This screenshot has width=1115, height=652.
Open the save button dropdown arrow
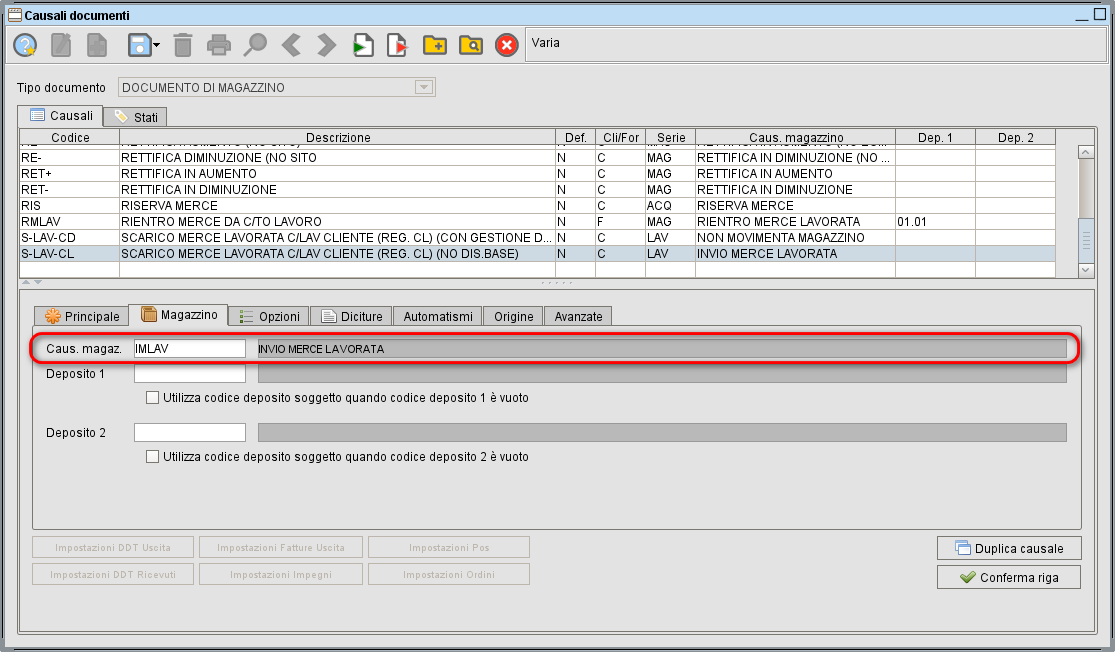(x=157, y=46)
